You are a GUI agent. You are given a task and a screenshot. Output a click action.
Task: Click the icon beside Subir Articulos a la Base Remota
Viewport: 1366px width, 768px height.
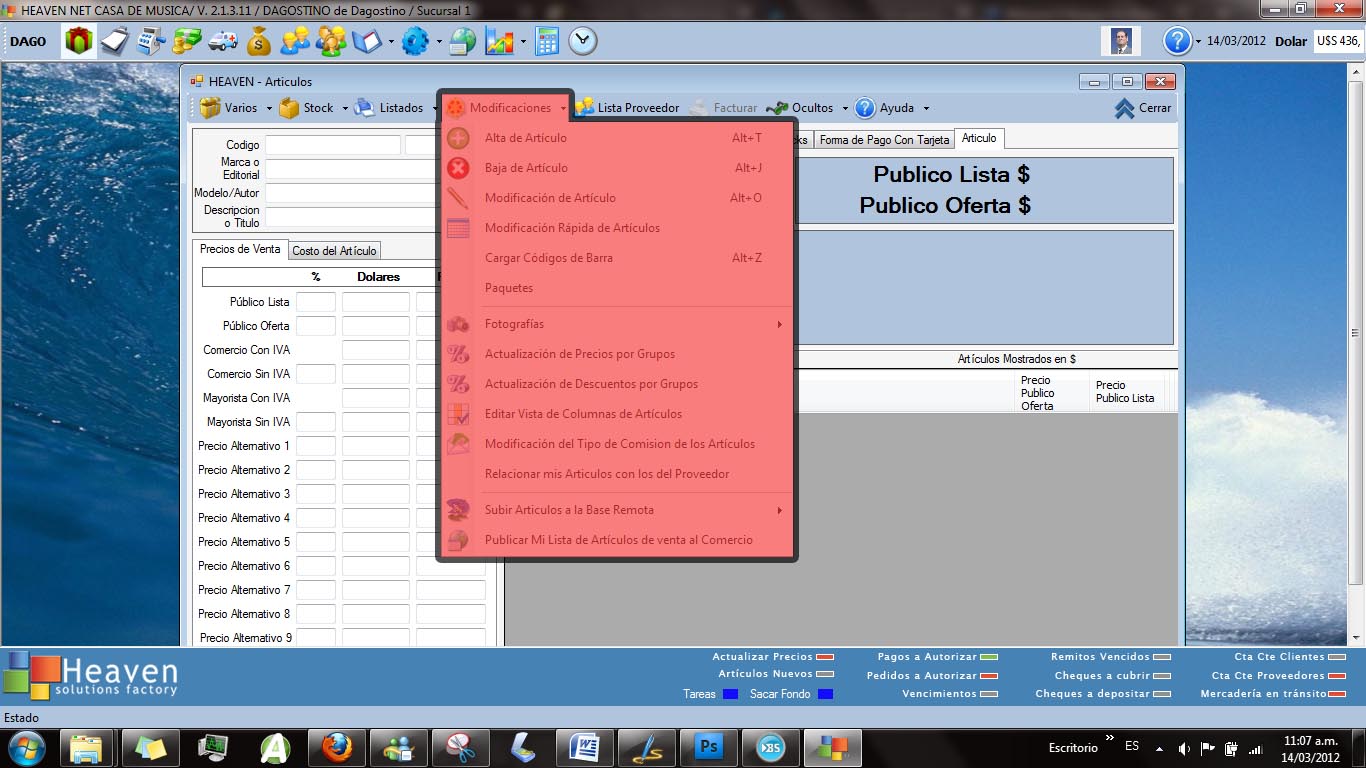coord(458,510)
